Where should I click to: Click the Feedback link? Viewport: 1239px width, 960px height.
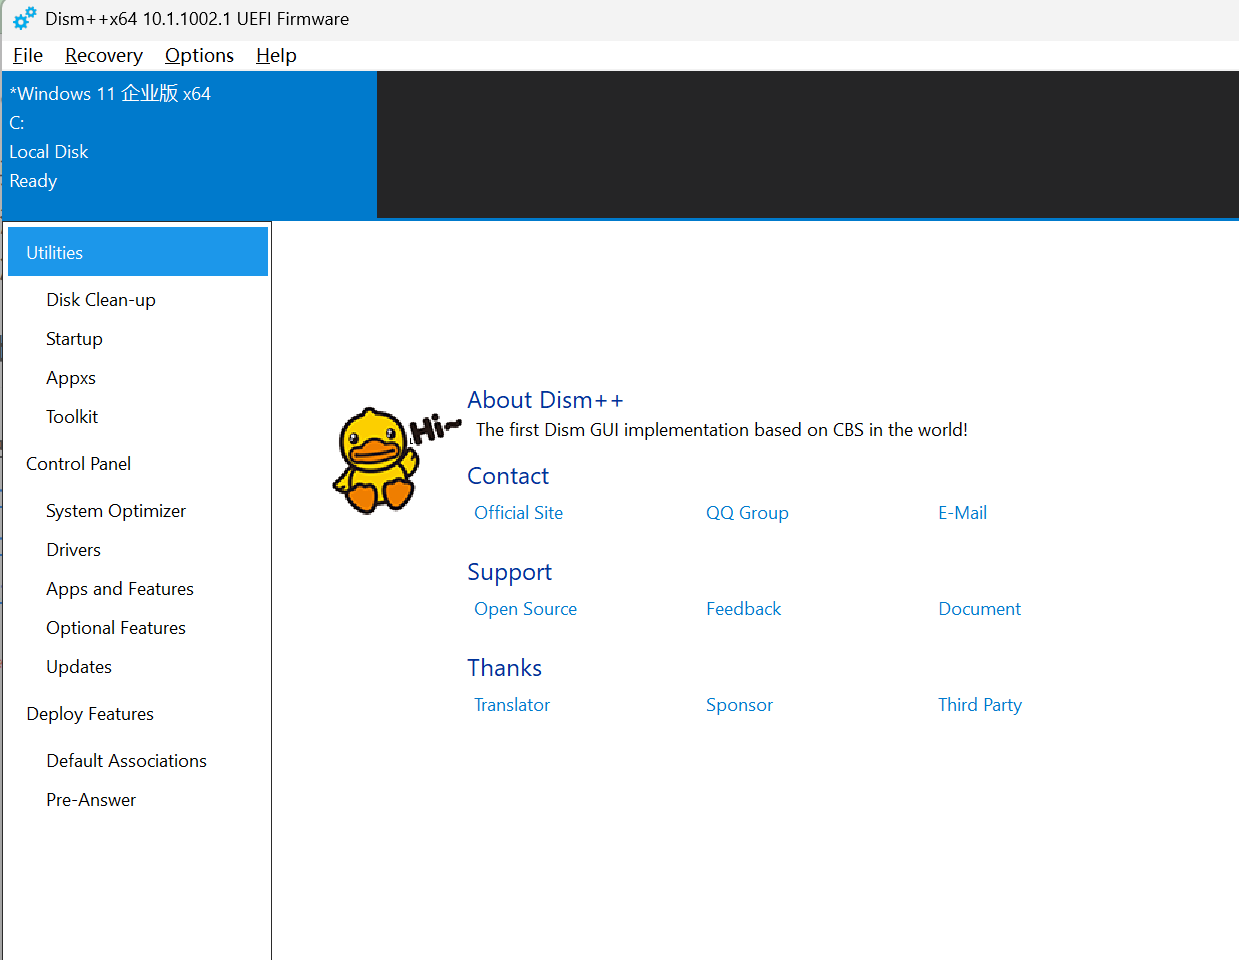point(743,608)
